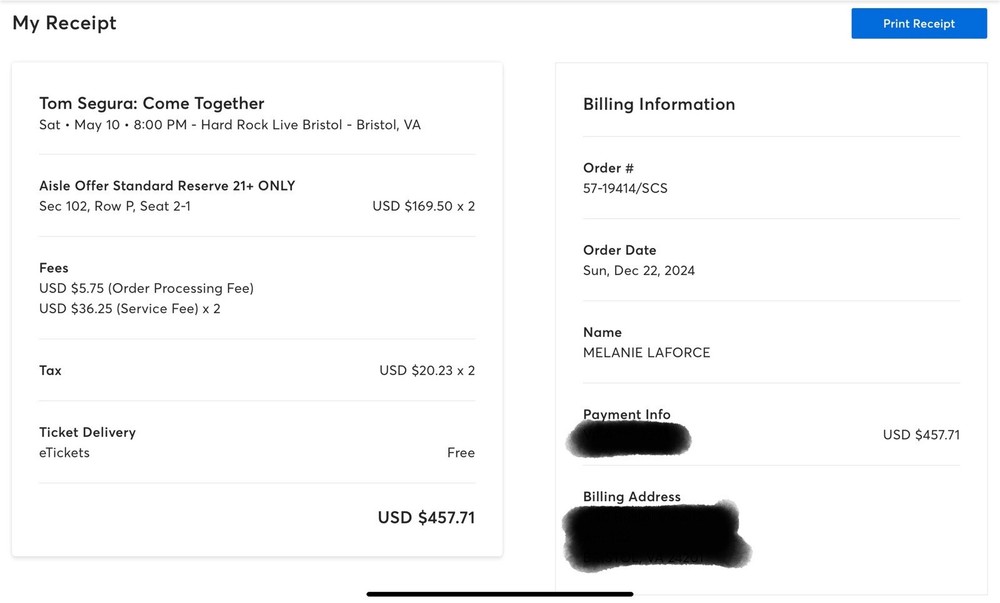Select the My Receipt page title
The image size is (1000, 603).
click(63, 22)
